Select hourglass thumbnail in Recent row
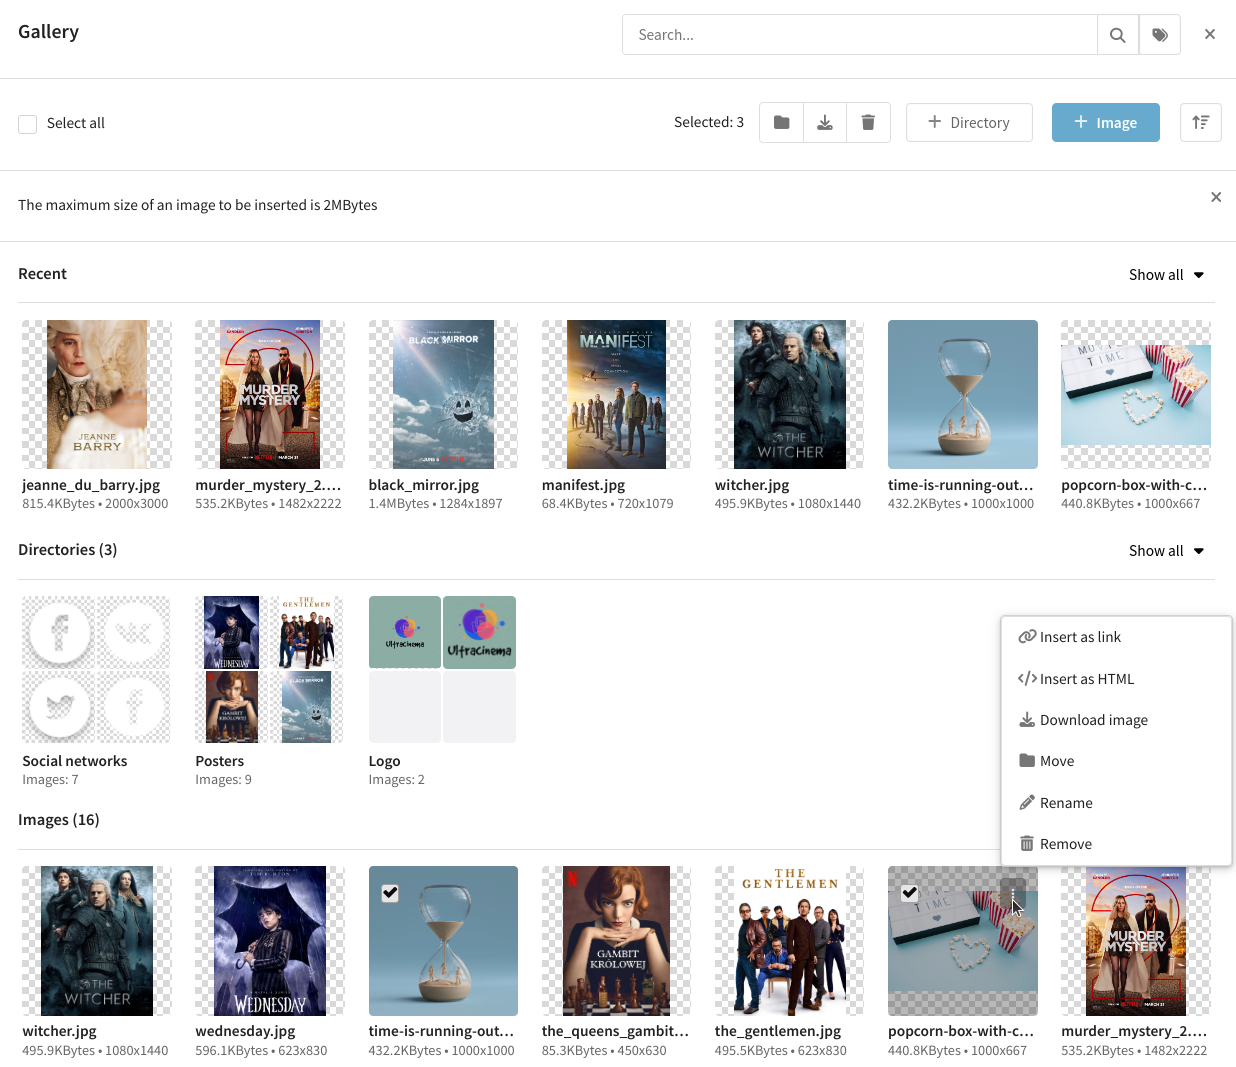The image size is (1236, 1067). 963,394
